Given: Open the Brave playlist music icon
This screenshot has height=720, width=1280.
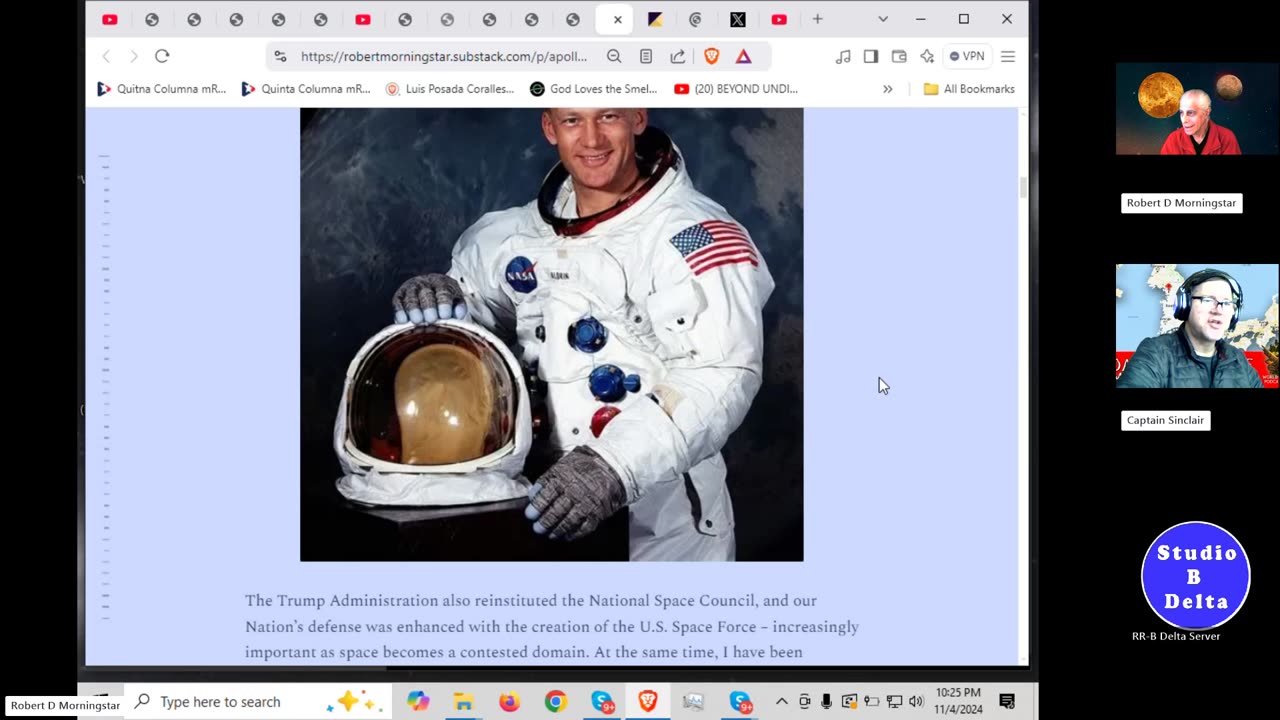Looking at the screenshot, I should pyautogui.click(x=843, y=56).
